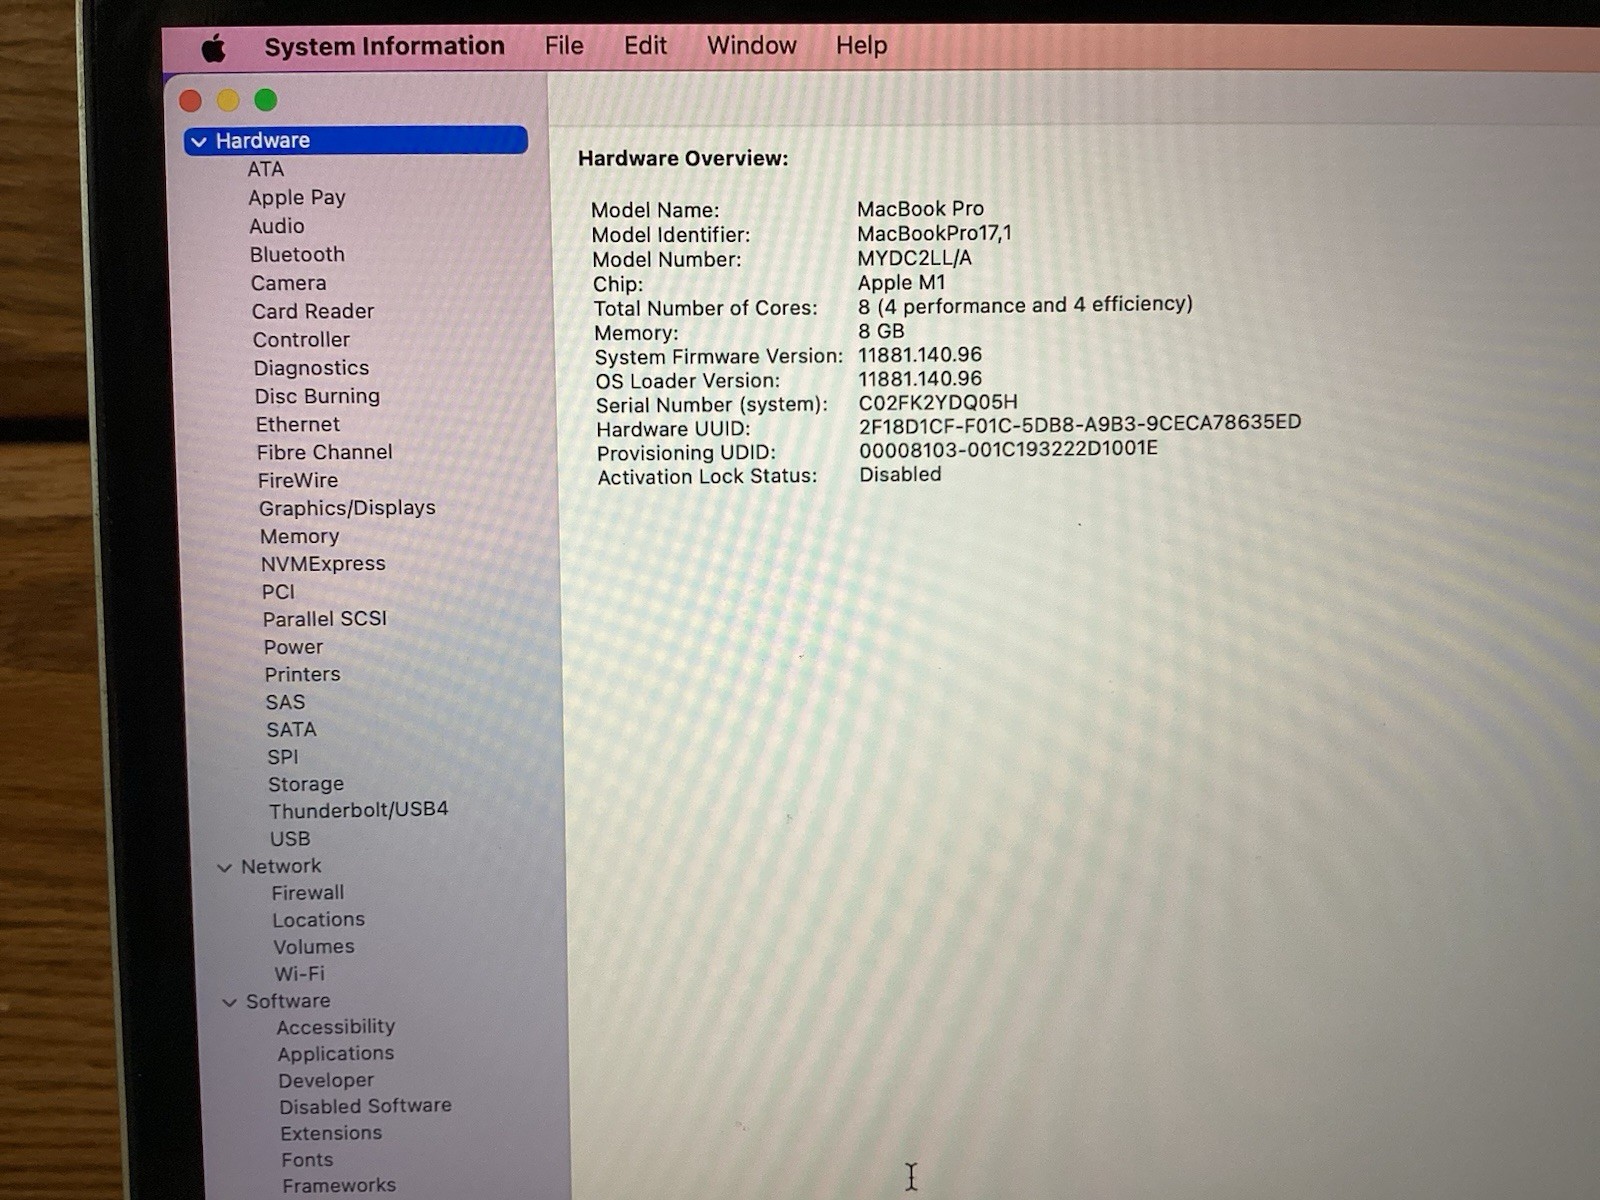
Task: Select Disc Burning in the sidebar
Action: 317,396
